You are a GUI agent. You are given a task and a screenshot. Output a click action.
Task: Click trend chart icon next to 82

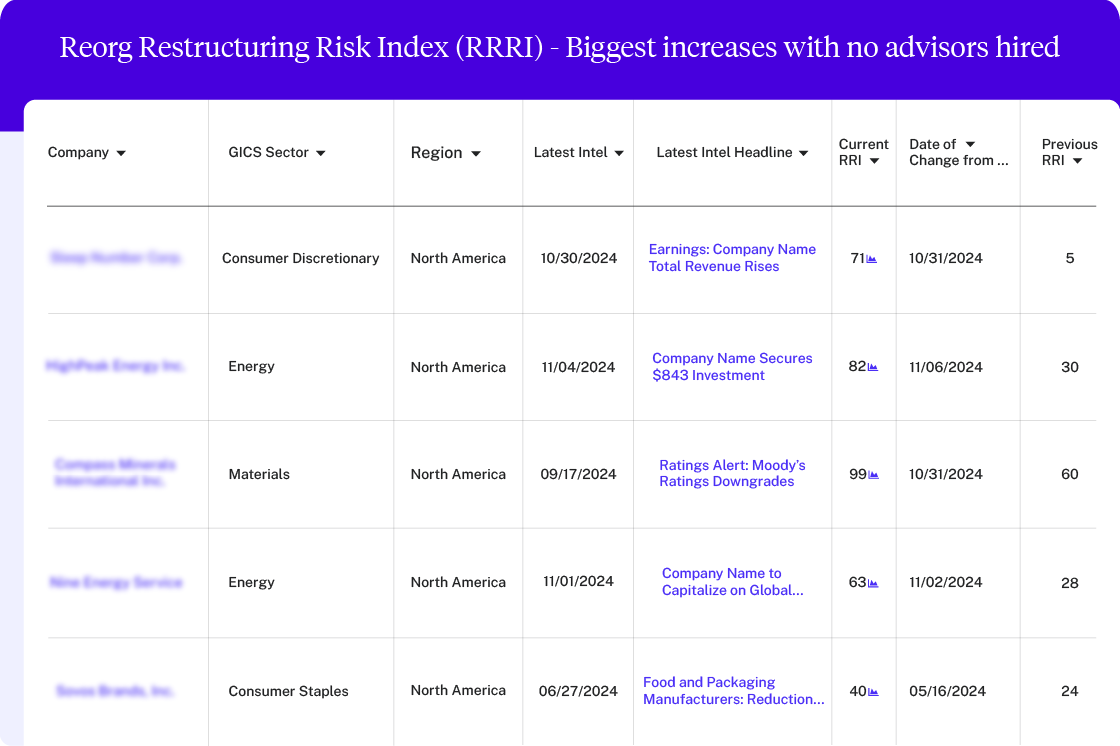point(873,367)
